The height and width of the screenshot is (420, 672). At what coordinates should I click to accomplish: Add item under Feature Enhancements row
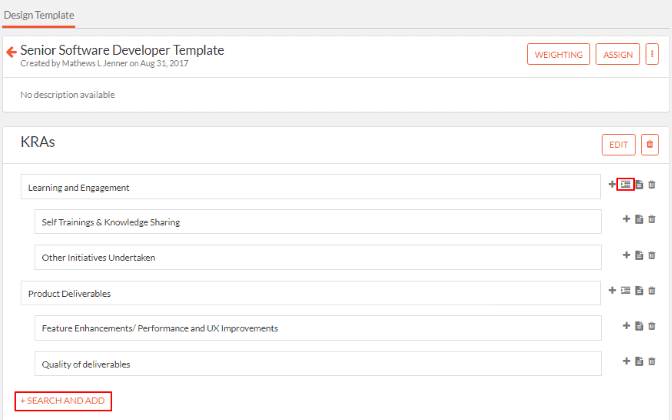pos(626,326)
